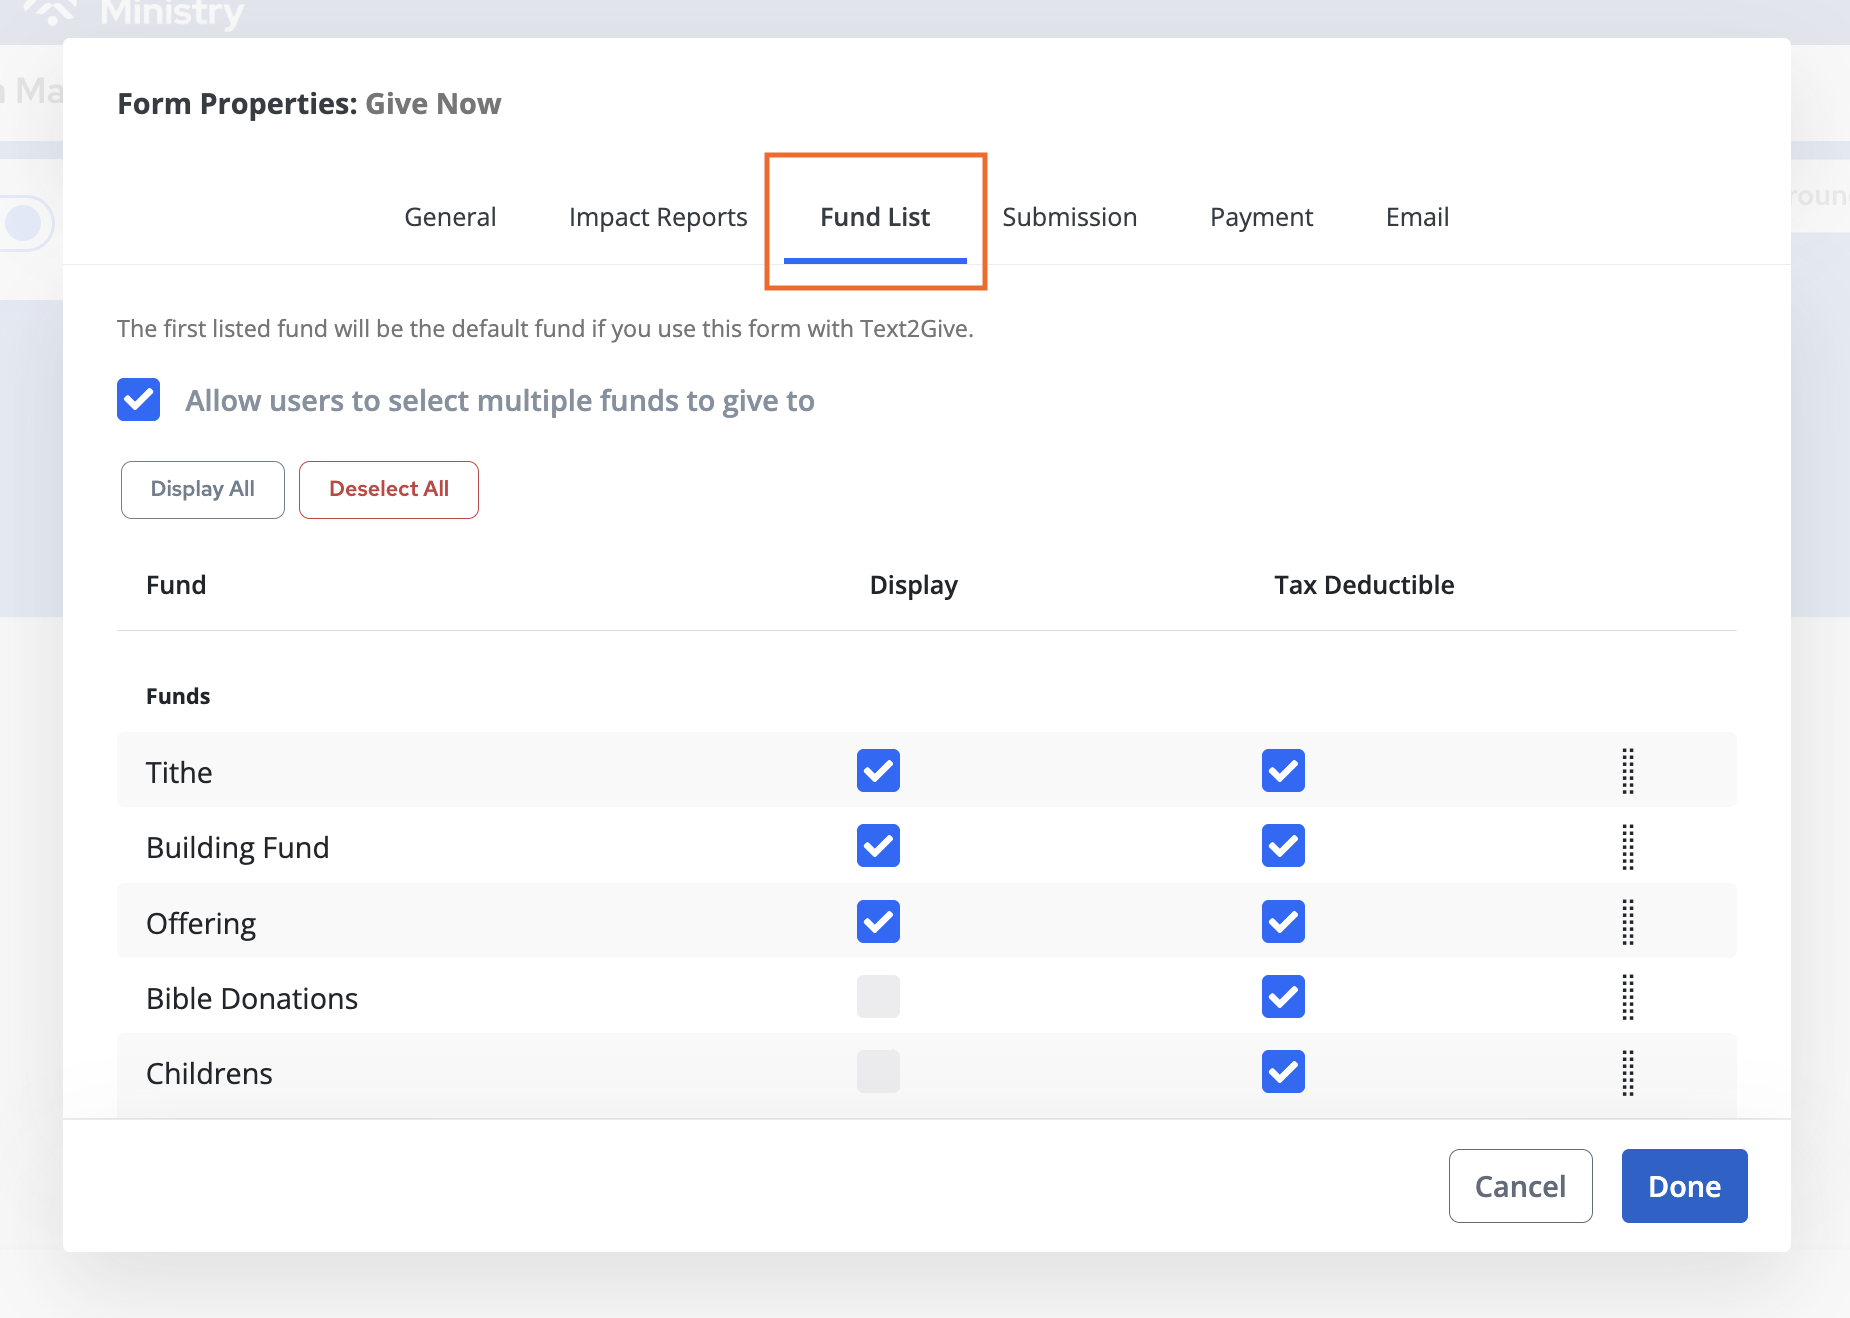Click the Deselect All button
Viewport: 1850px width, 1318px height.
click(389, 490)
